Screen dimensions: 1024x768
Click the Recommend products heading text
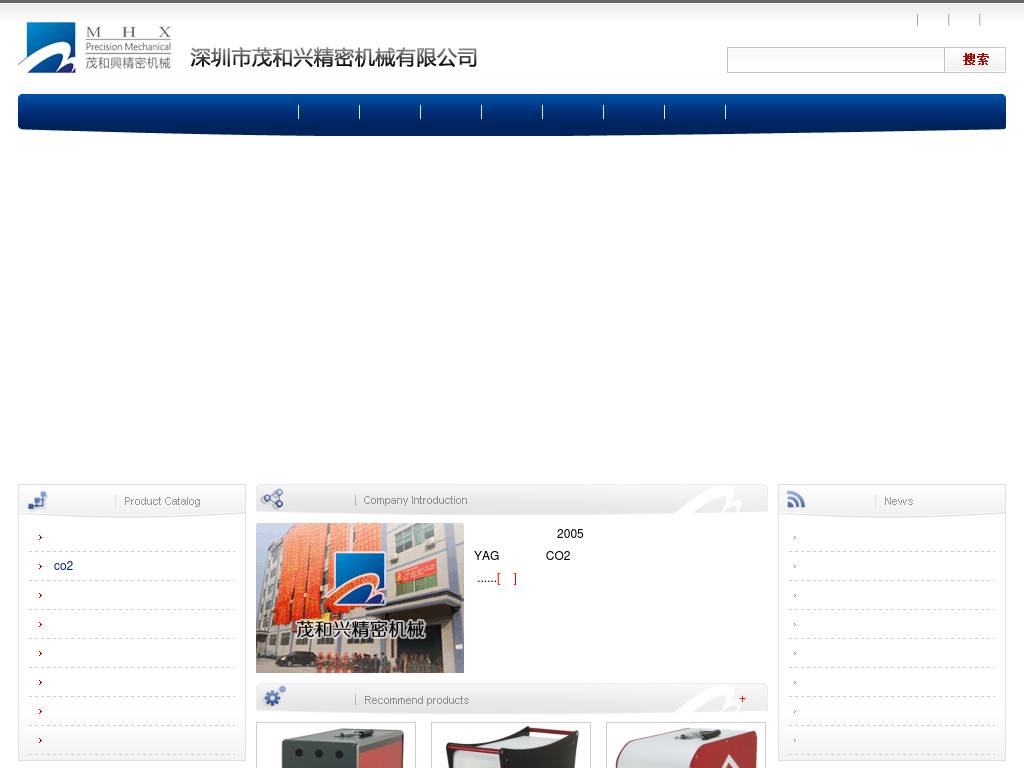point(417,700)
